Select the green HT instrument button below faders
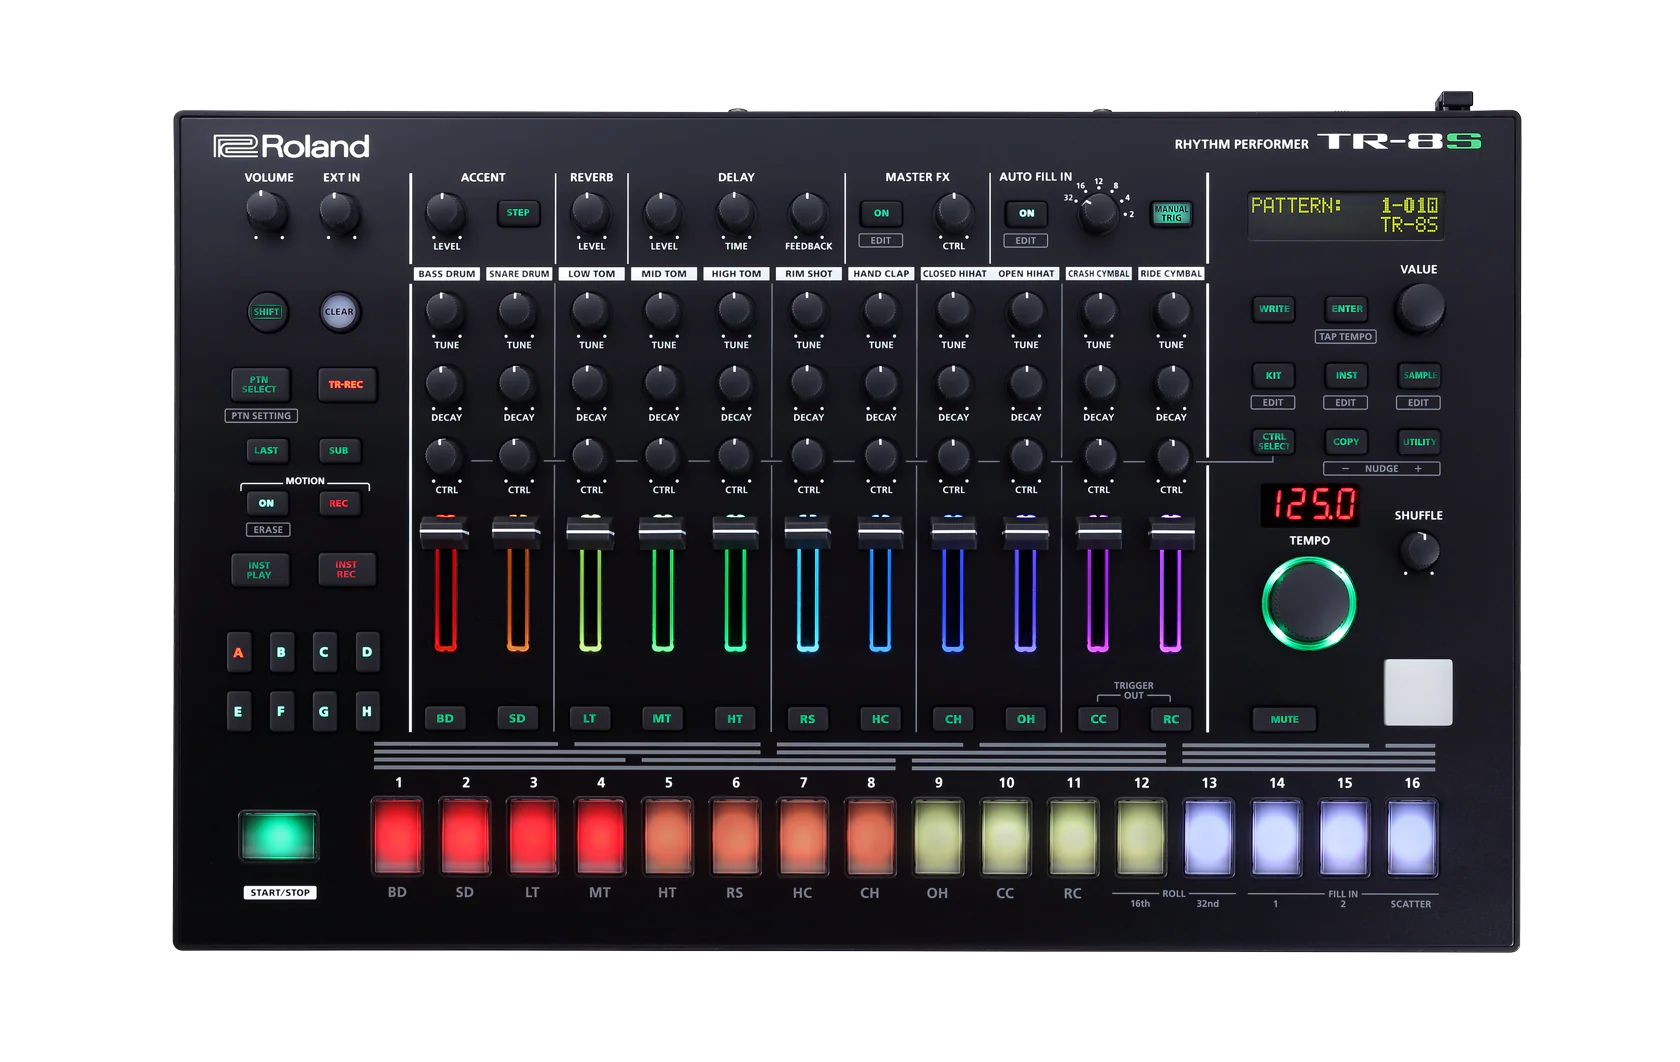The image size is (1680, 1062). tap(735, 719)
